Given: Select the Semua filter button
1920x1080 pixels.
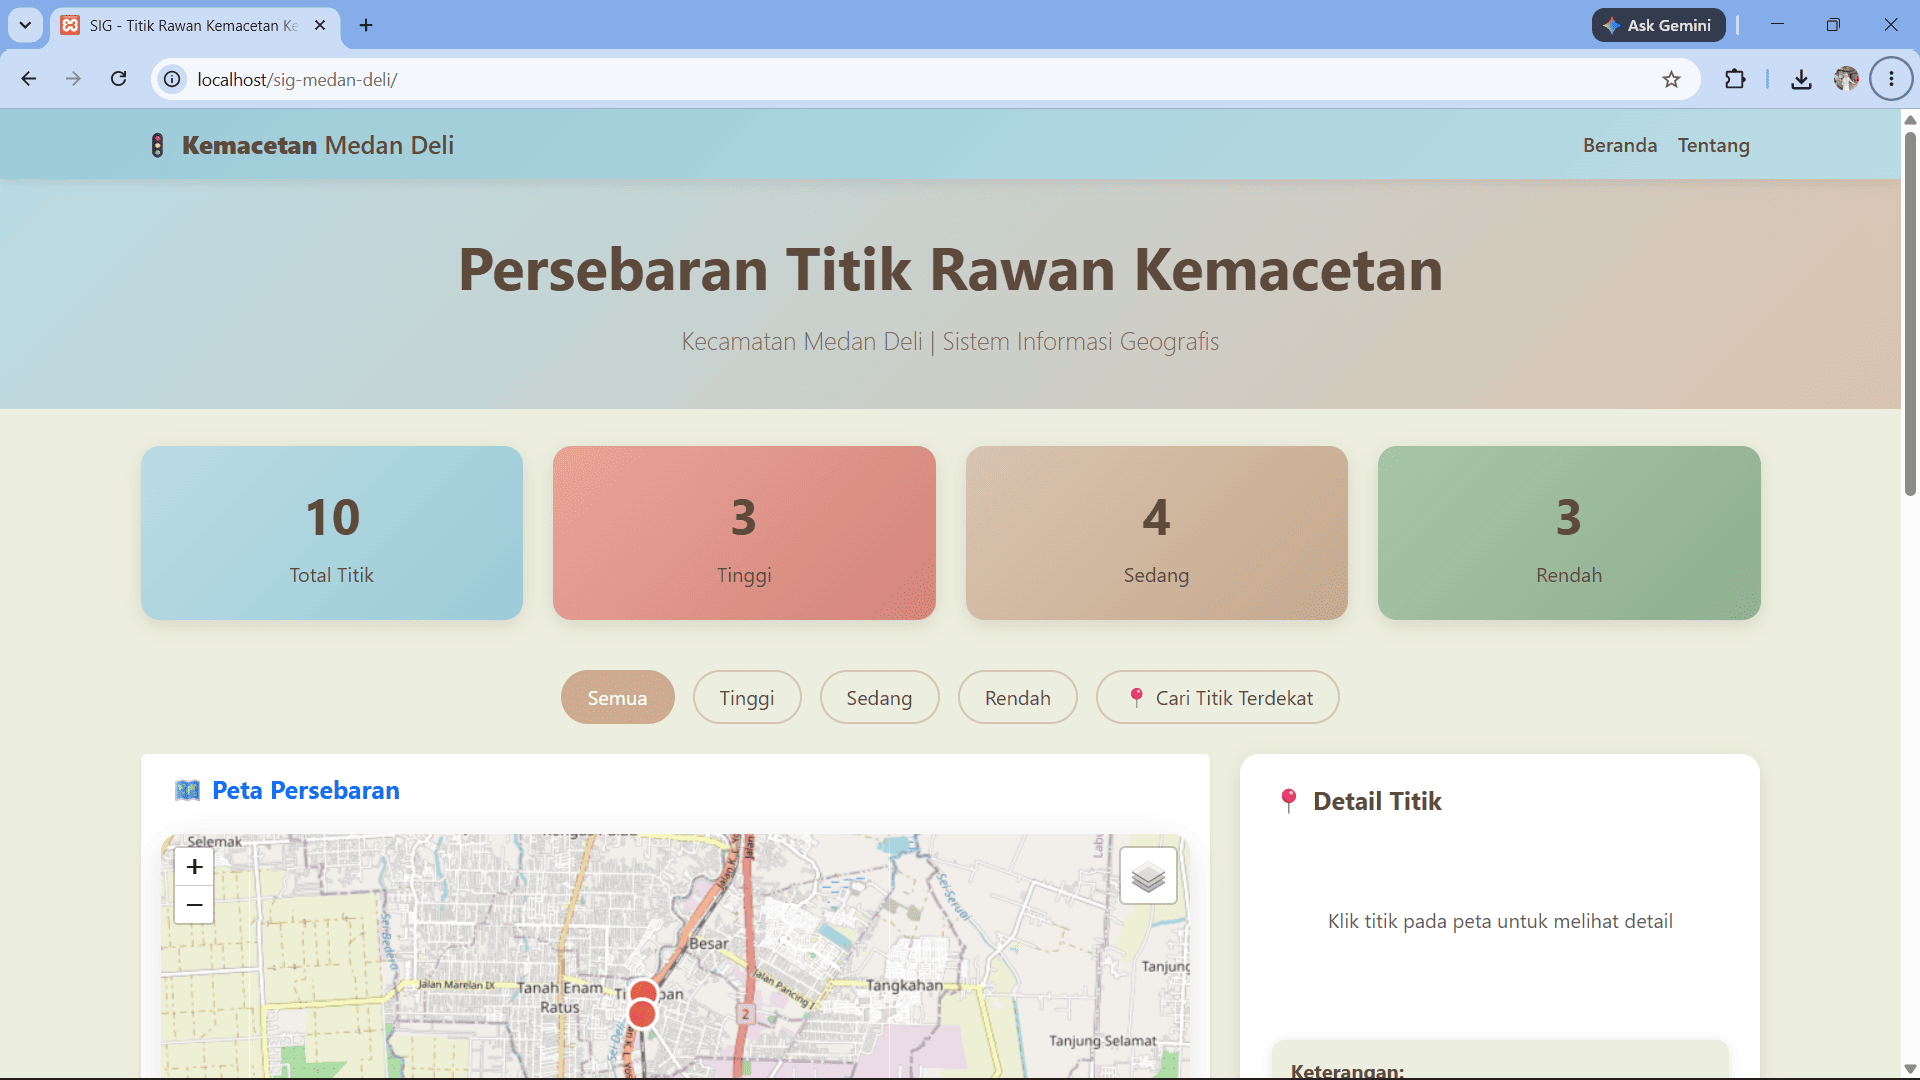Looking at the screenshot, I should [617, 698].
